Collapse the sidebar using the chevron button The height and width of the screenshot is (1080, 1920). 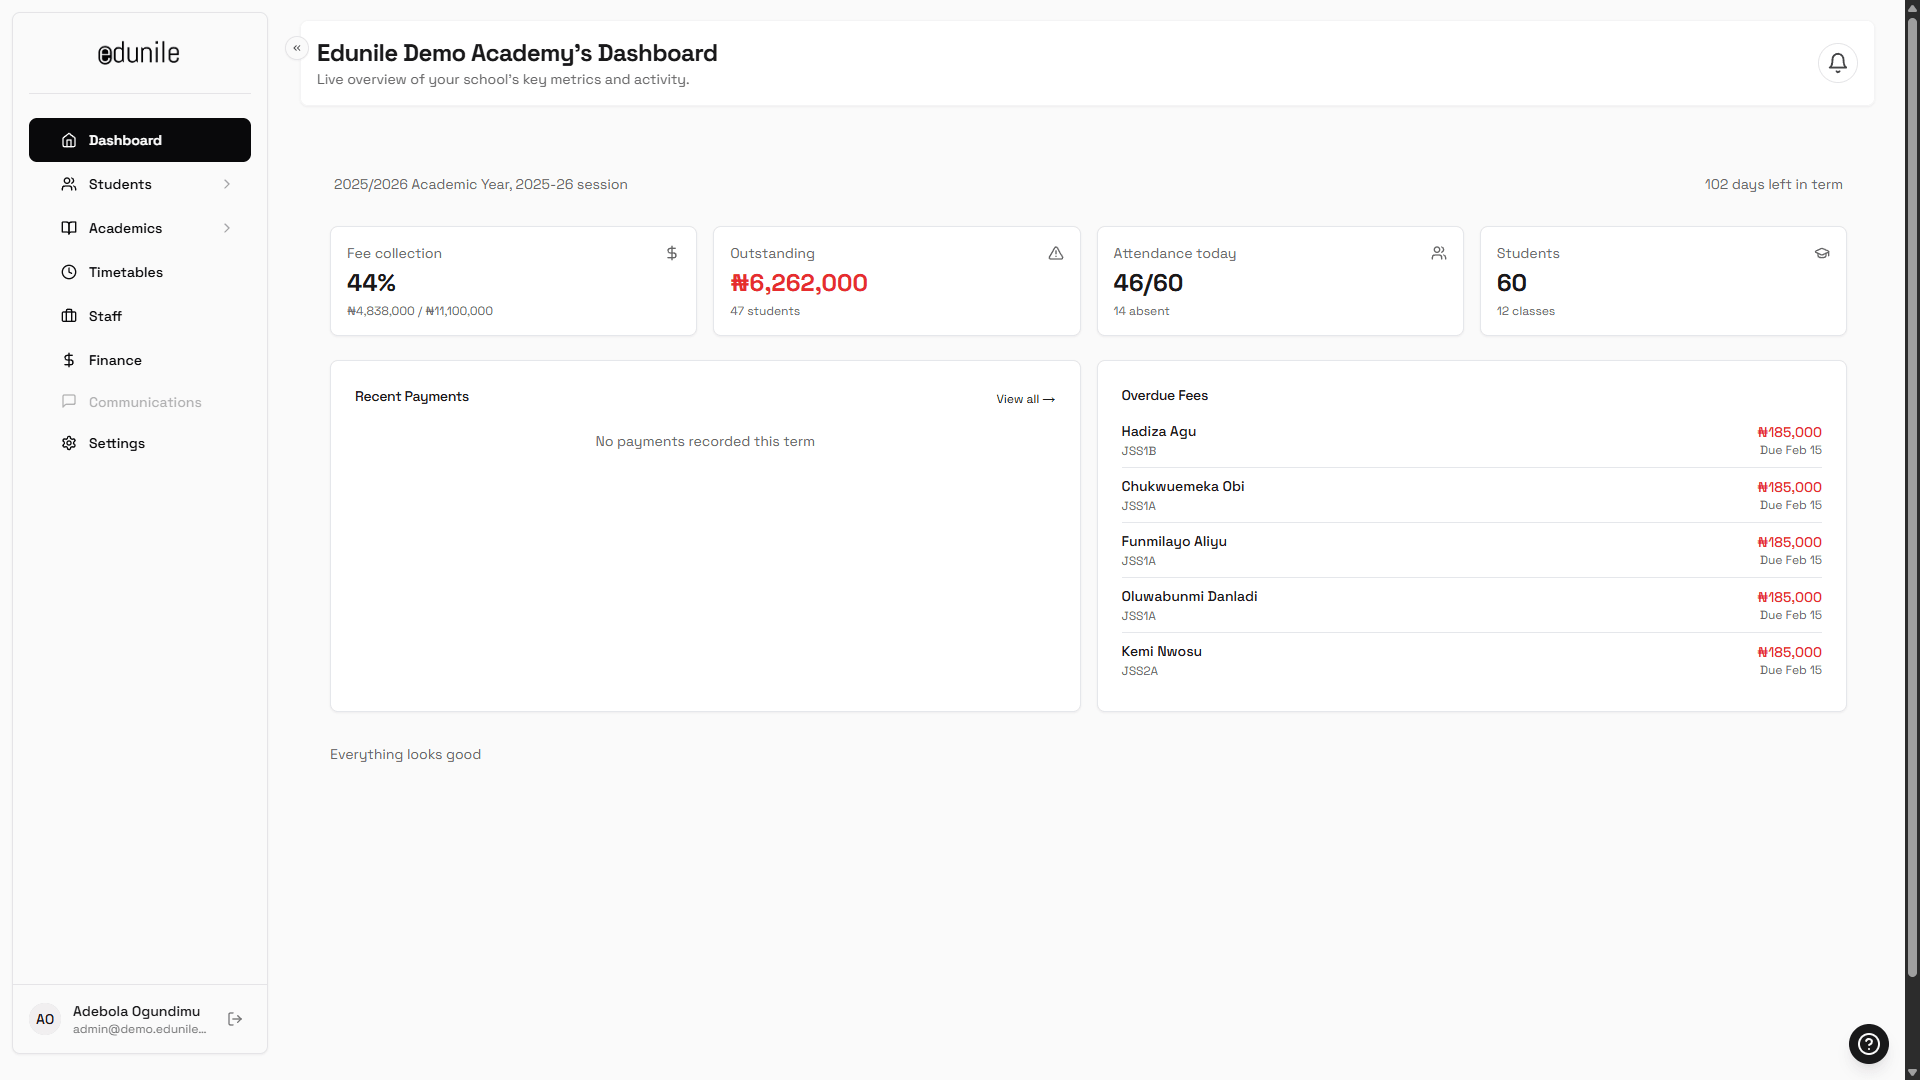click(296, 47)
